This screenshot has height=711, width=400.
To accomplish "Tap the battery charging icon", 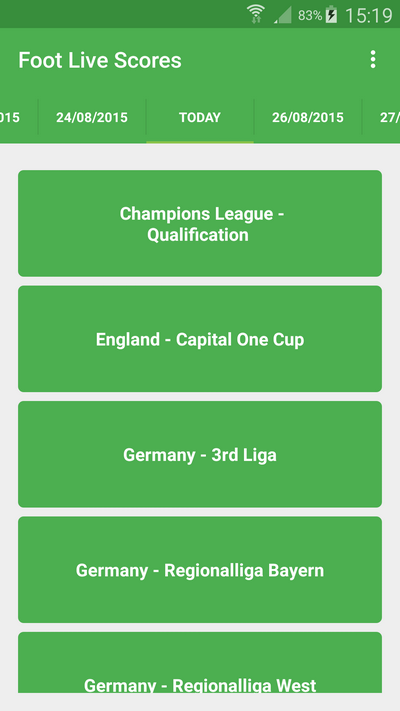I will (332, 15).
